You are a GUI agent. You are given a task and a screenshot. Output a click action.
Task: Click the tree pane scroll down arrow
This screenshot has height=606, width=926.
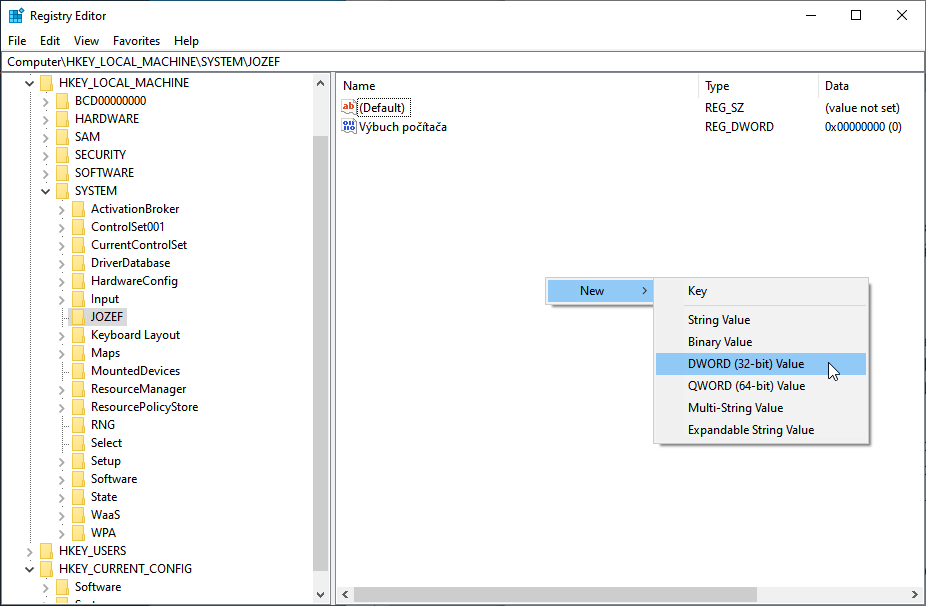[321, 594]
